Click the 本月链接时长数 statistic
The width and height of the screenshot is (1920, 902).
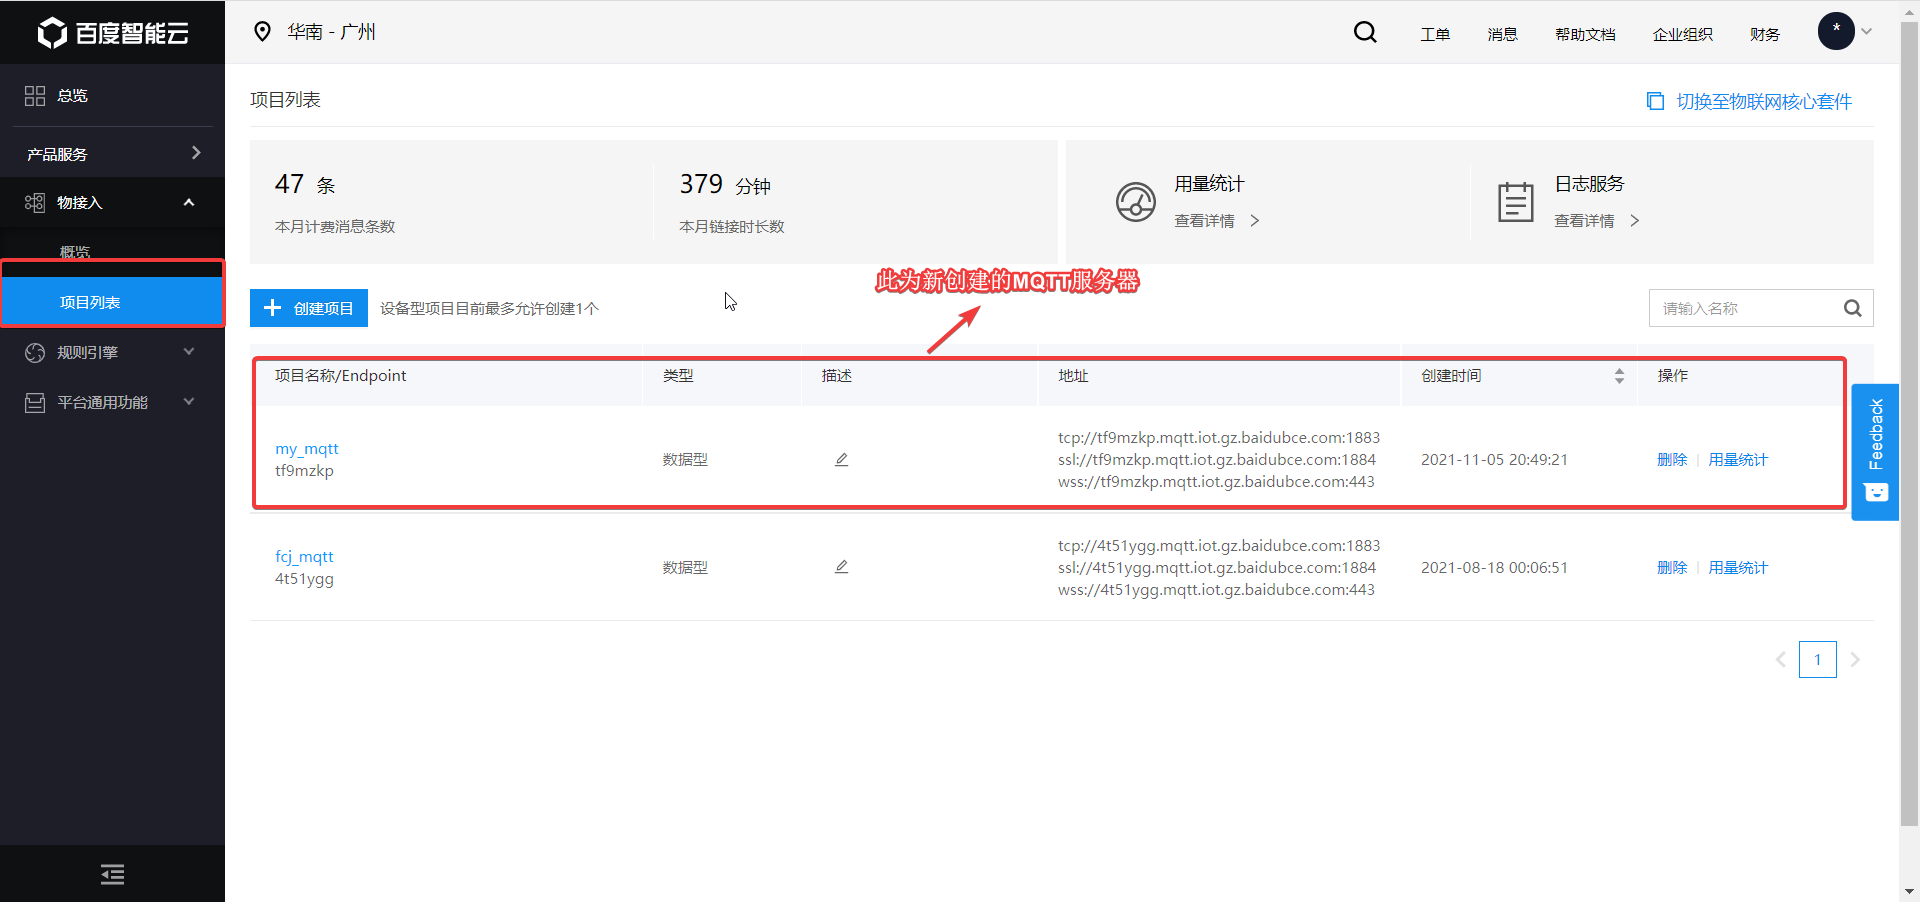tap(732, 227)
